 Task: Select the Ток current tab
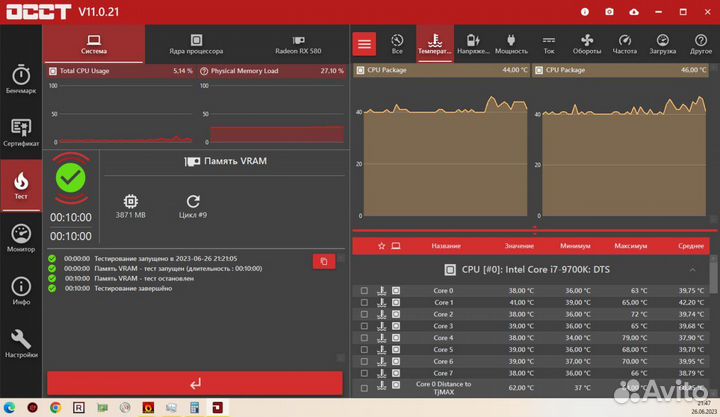[549, 44]
